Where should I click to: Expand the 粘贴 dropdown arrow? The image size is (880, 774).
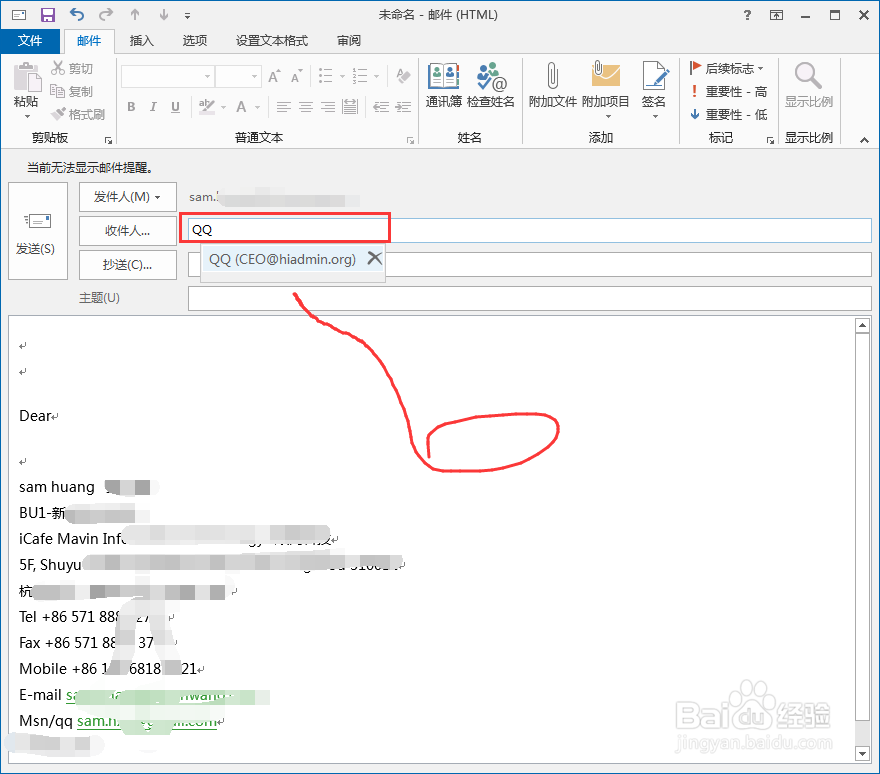[27, 117]
